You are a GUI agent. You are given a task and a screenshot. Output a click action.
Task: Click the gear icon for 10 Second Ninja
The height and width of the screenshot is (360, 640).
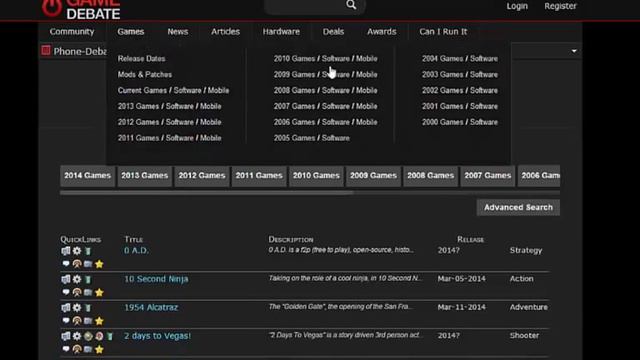click(x=77, y=279)
